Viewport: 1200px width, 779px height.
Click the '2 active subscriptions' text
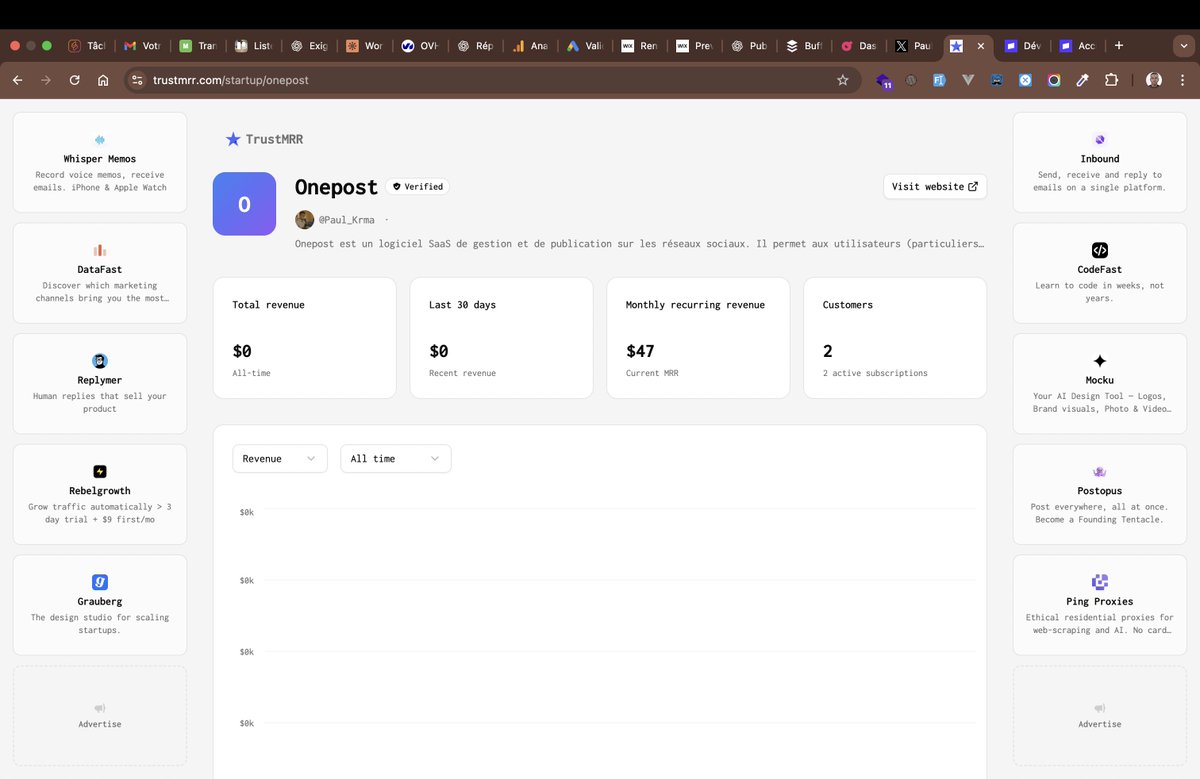875,373
